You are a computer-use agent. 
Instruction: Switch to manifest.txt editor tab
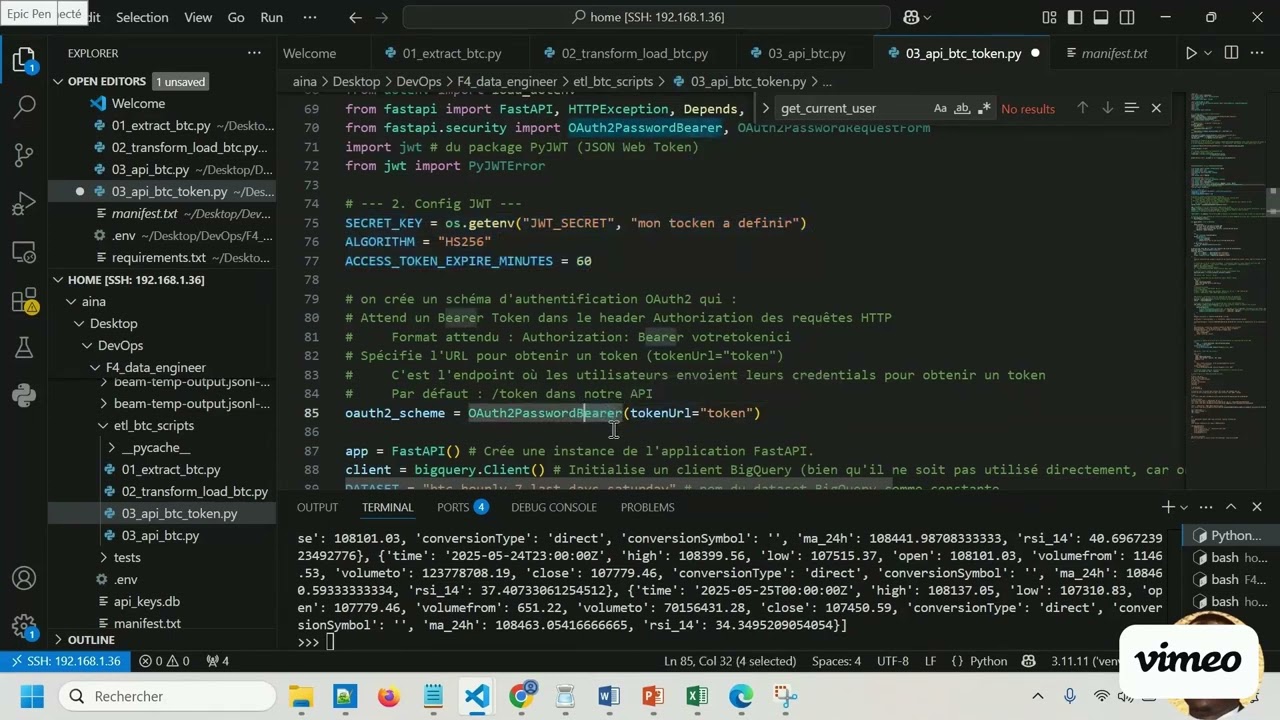pos(1113,53)
